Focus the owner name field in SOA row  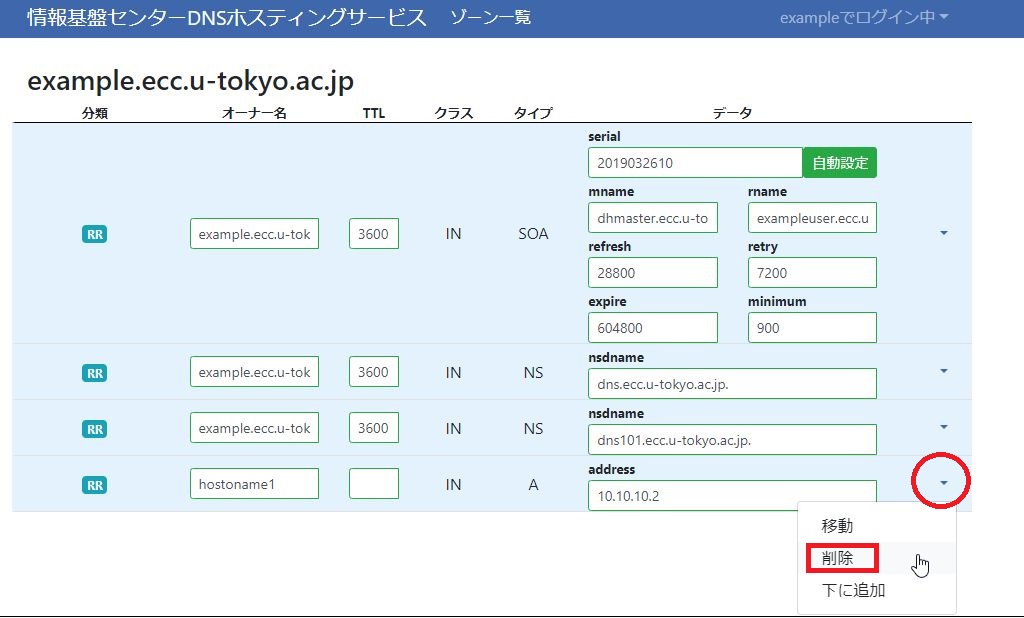point(255,234)
